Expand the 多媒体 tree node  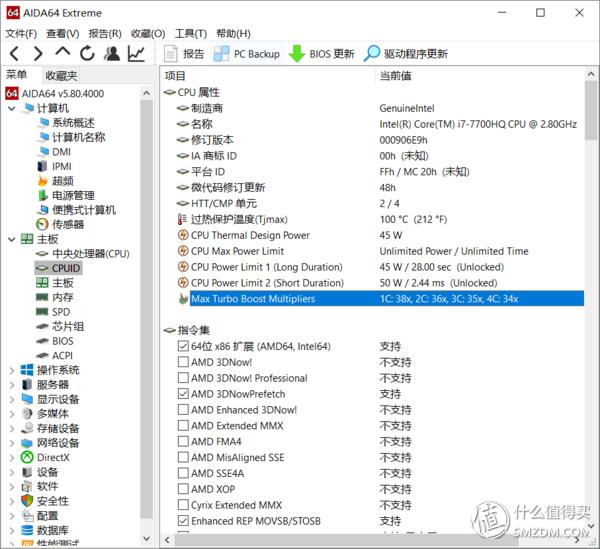[x=12, y=414]
